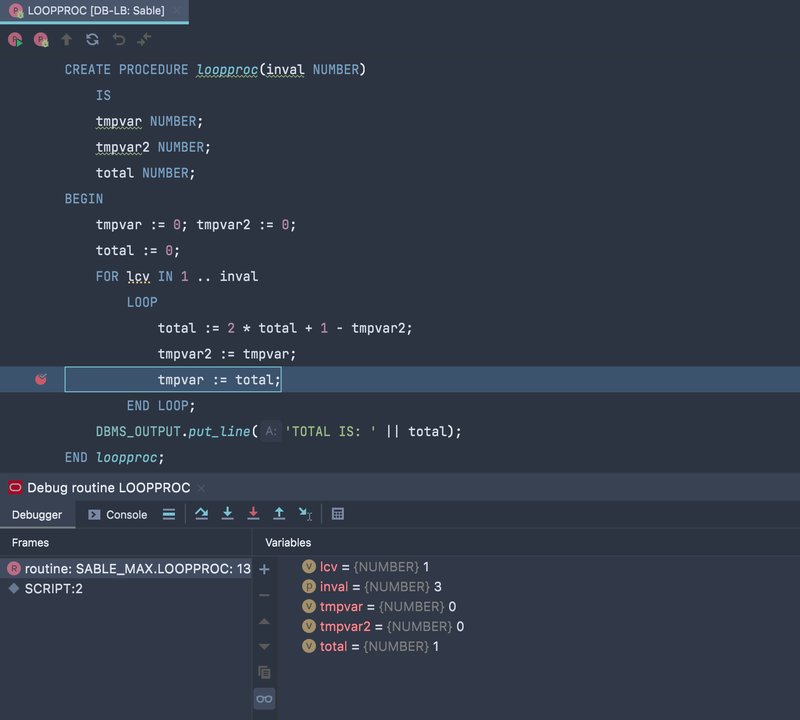Image resolution: width=800 pixels, height=720 pixels.
Task: Refresh the routine source with the circular arrows icon
Action: click(92, 39)
